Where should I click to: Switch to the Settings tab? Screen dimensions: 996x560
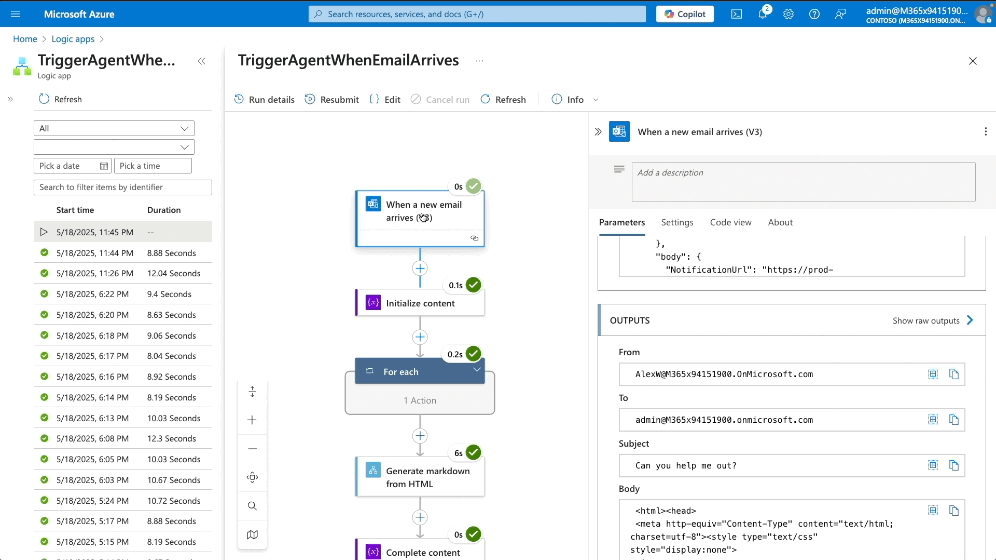point(677,222)
